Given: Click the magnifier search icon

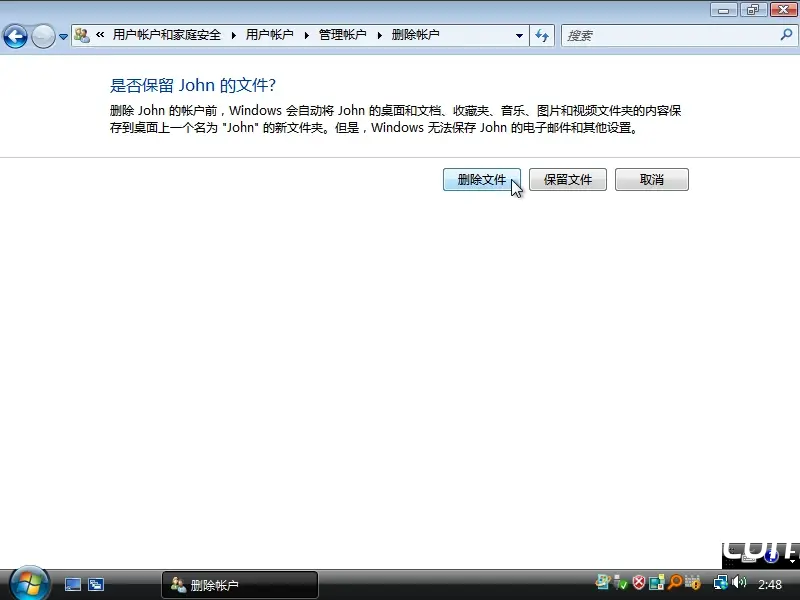Looking at the screenshot, I should click(x=786, y=35).
